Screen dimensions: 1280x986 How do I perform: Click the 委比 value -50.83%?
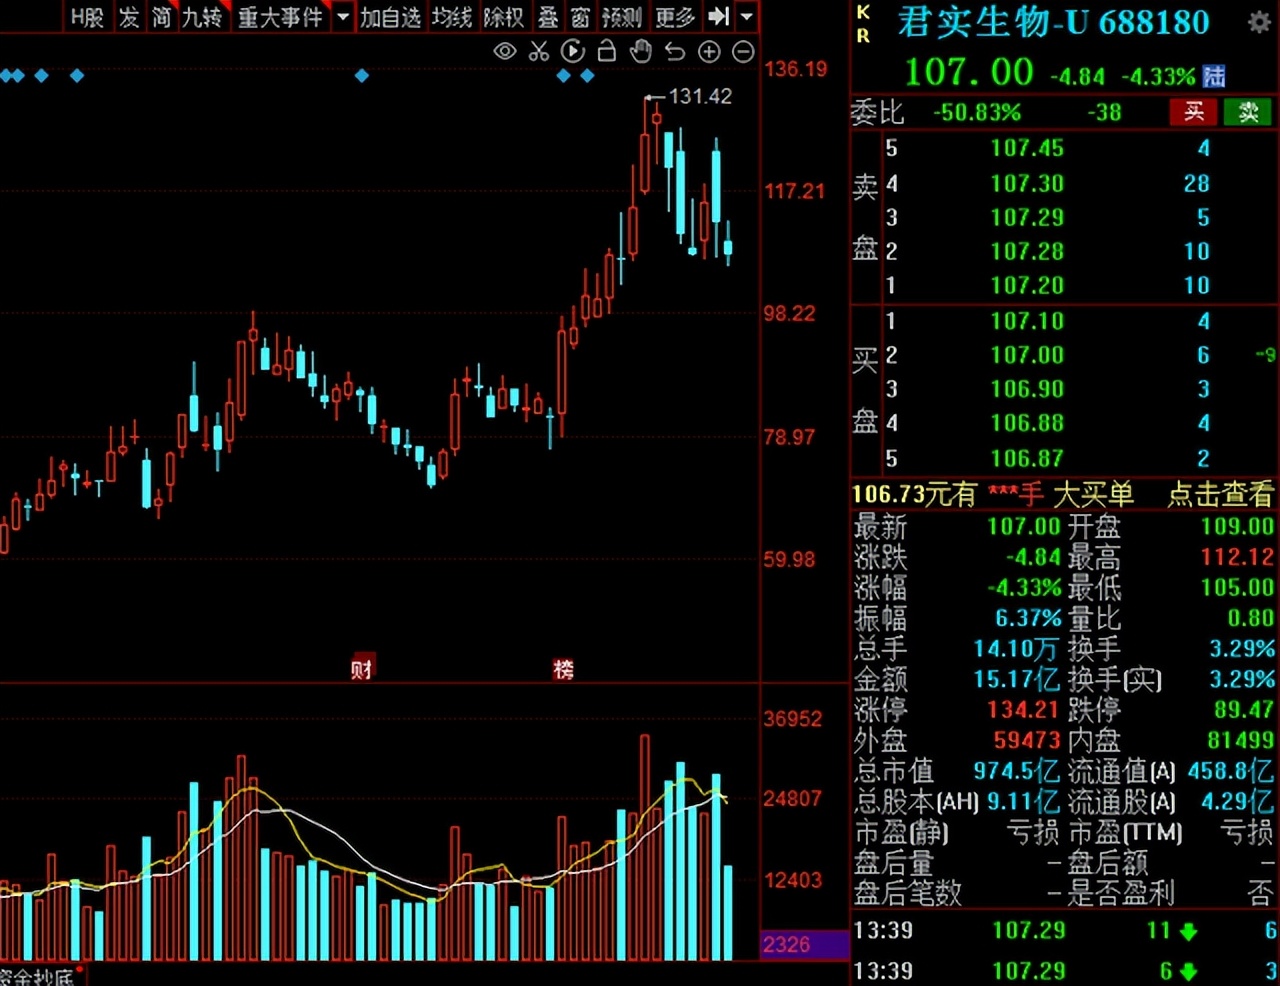click(977, 112)
